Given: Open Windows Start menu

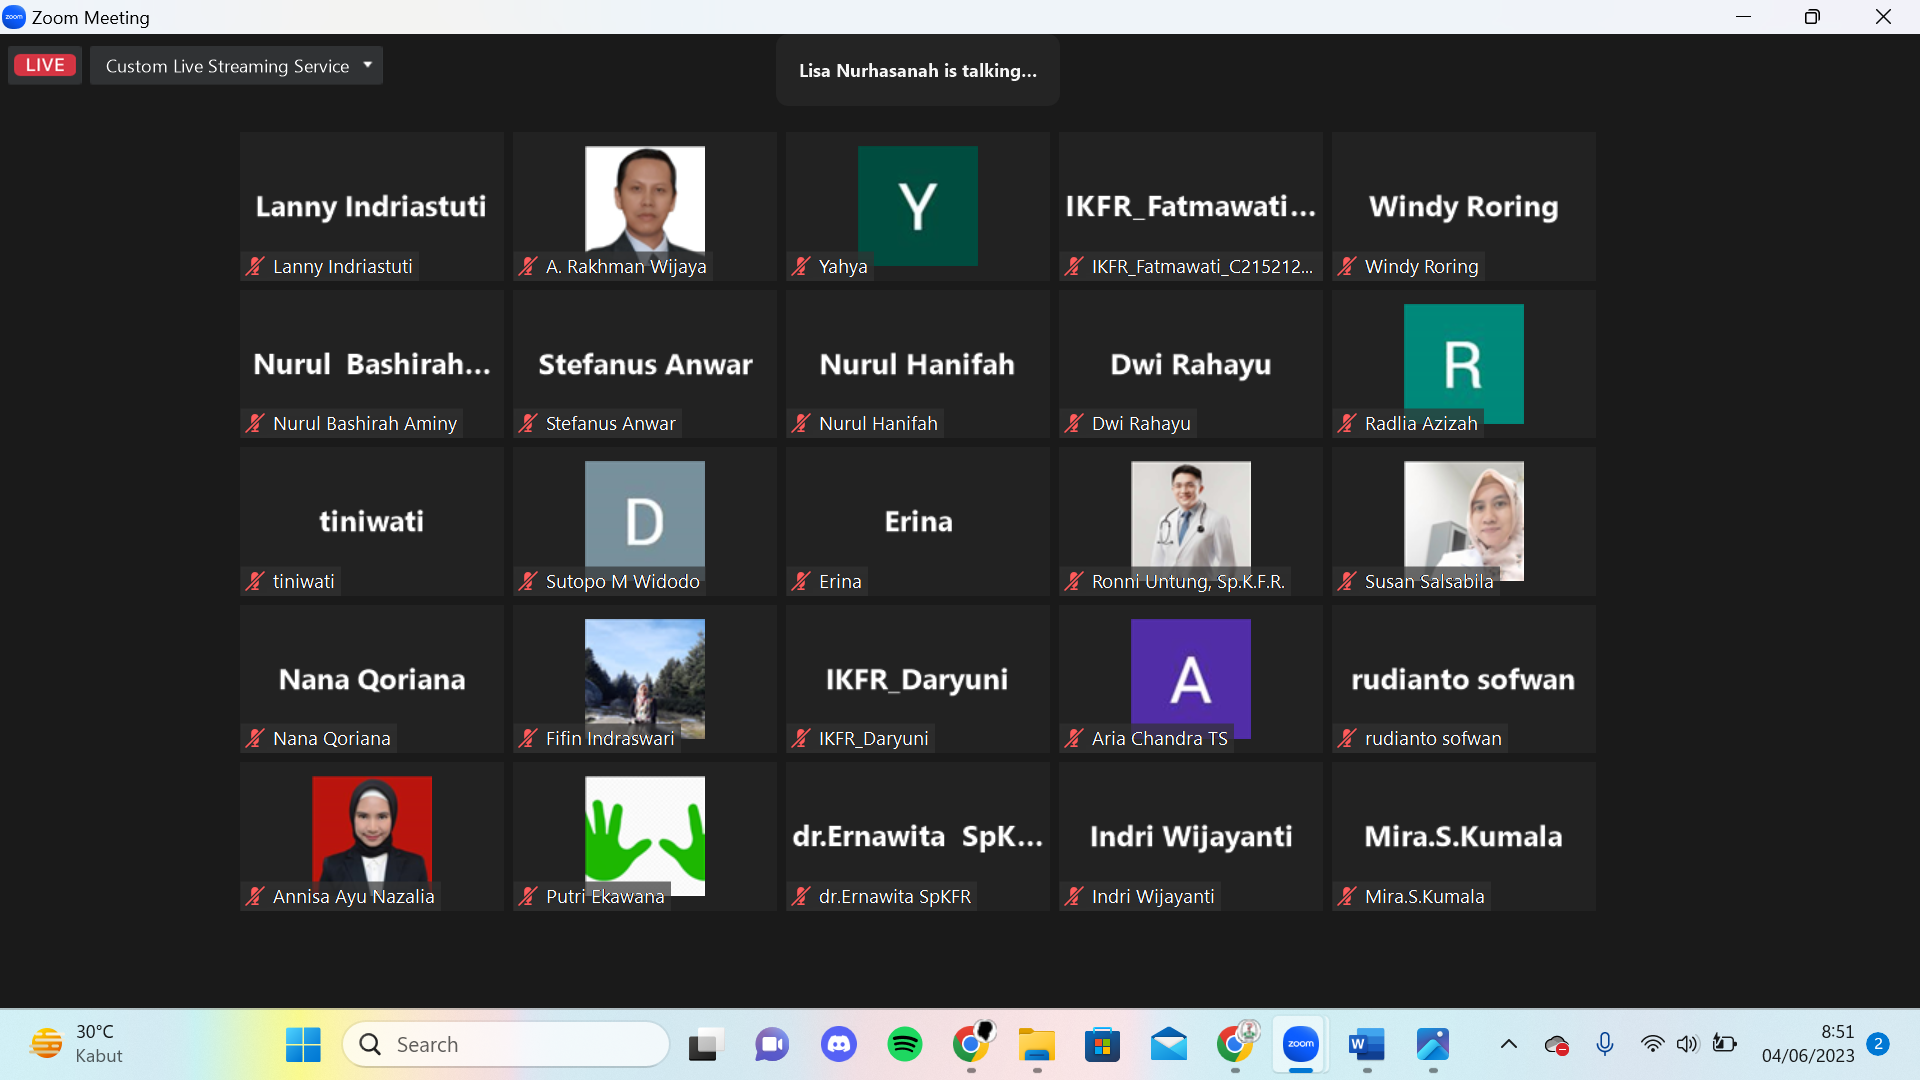Looking at the screenshot, I should click(303, 1044).
